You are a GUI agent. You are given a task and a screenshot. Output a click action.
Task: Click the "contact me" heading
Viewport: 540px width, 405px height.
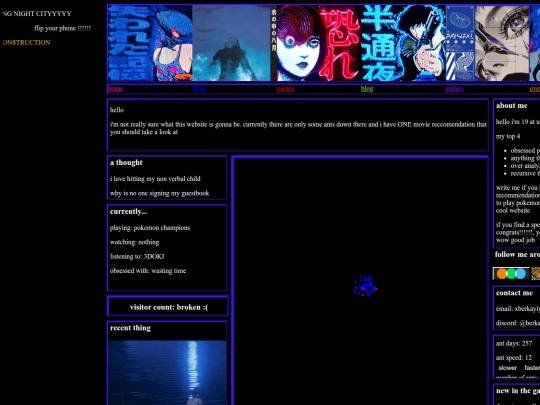514,293
